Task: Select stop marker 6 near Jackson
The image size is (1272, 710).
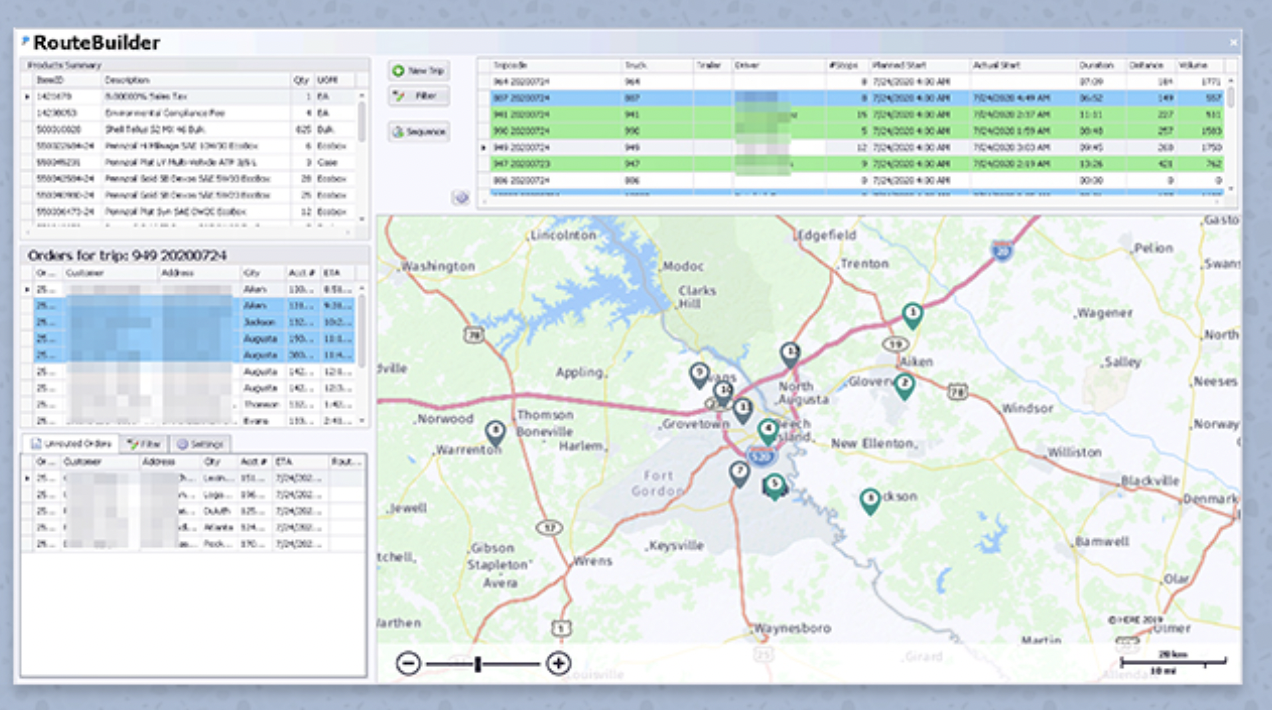Action: (x=870, y=501)
